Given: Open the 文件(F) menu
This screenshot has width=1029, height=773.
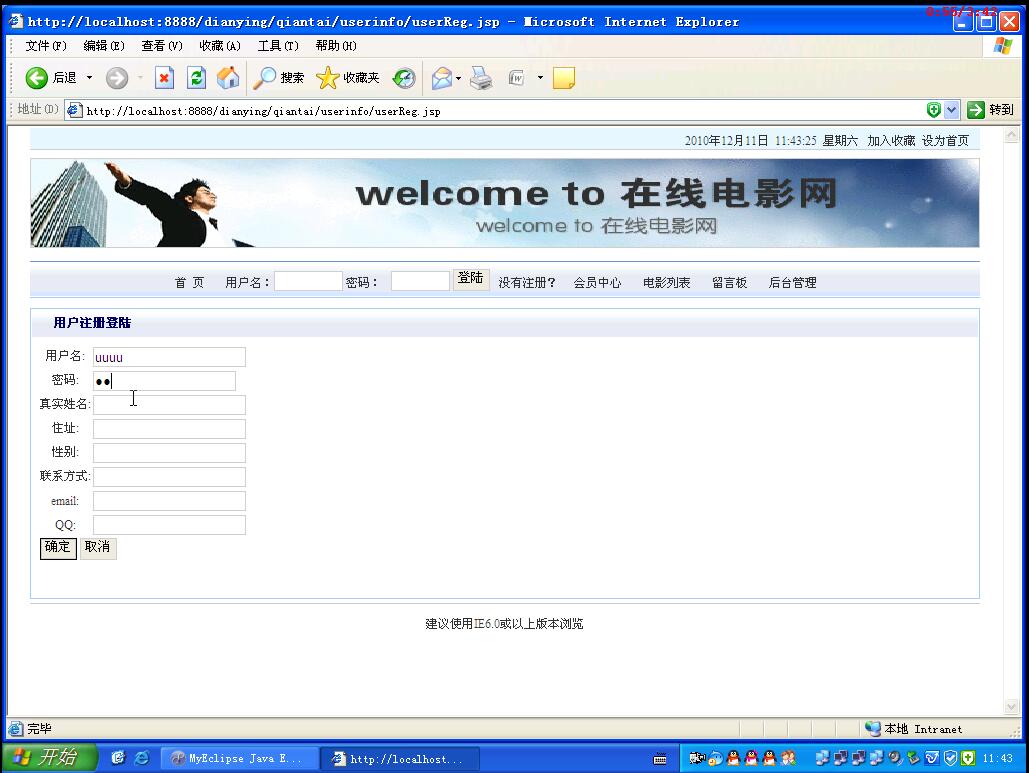Looking at the screenshot, I should [x=46, y=45].
